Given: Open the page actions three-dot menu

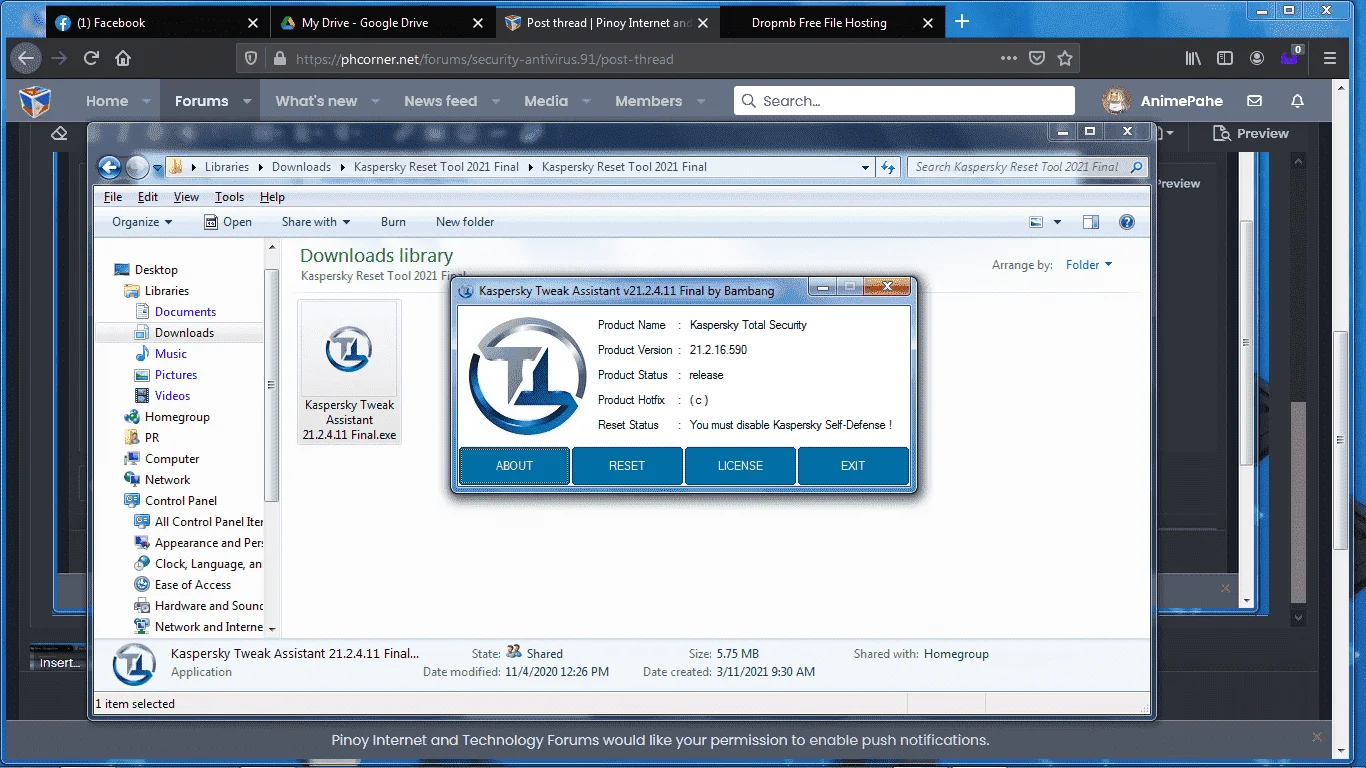Looking at the screenshot, I should 1009,58.
